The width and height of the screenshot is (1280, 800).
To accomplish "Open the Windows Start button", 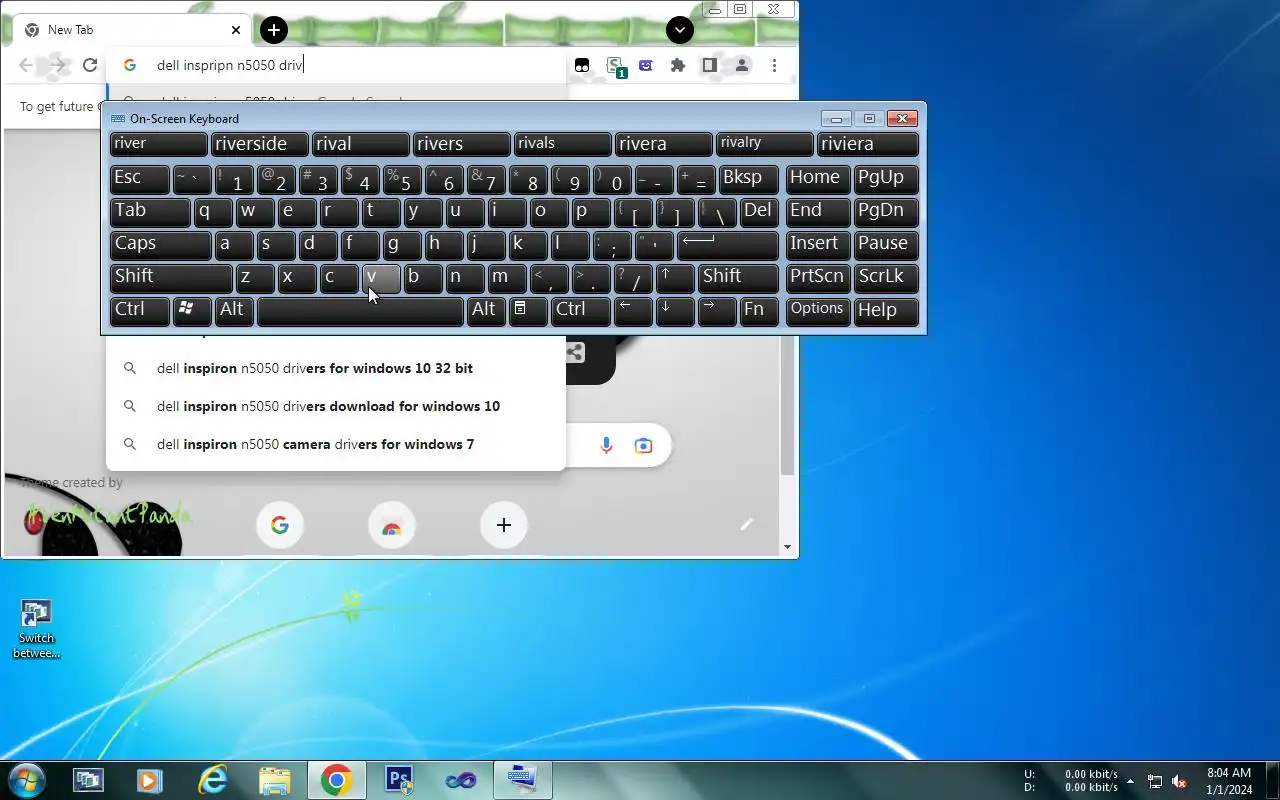I will click(26, 780).
